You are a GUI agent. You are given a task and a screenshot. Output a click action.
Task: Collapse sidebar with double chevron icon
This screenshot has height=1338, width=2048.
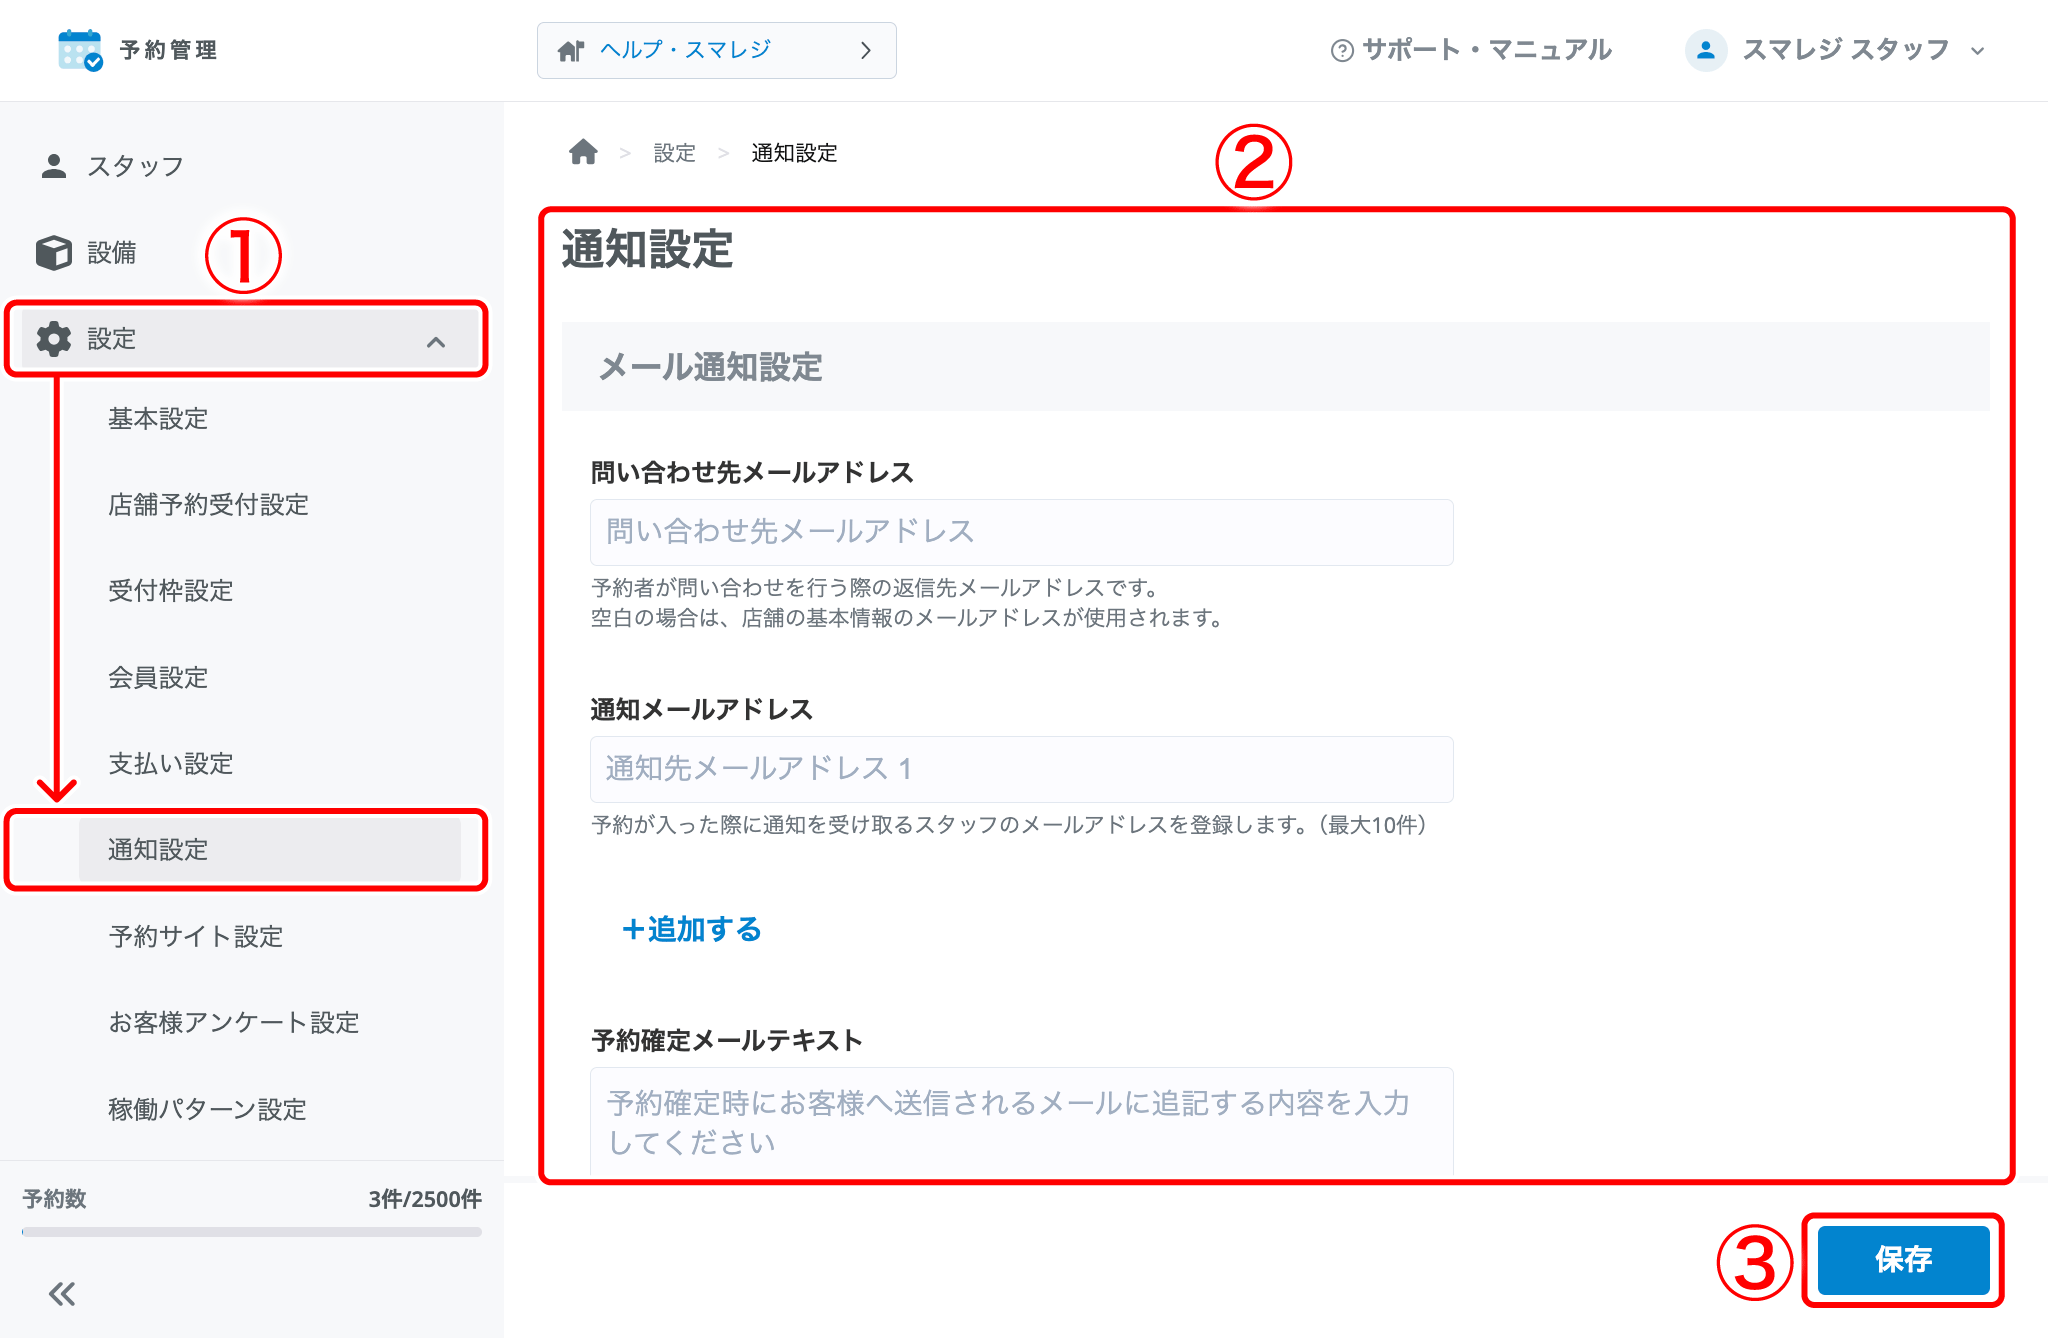pyautogui.click(x=62, y=1294)
